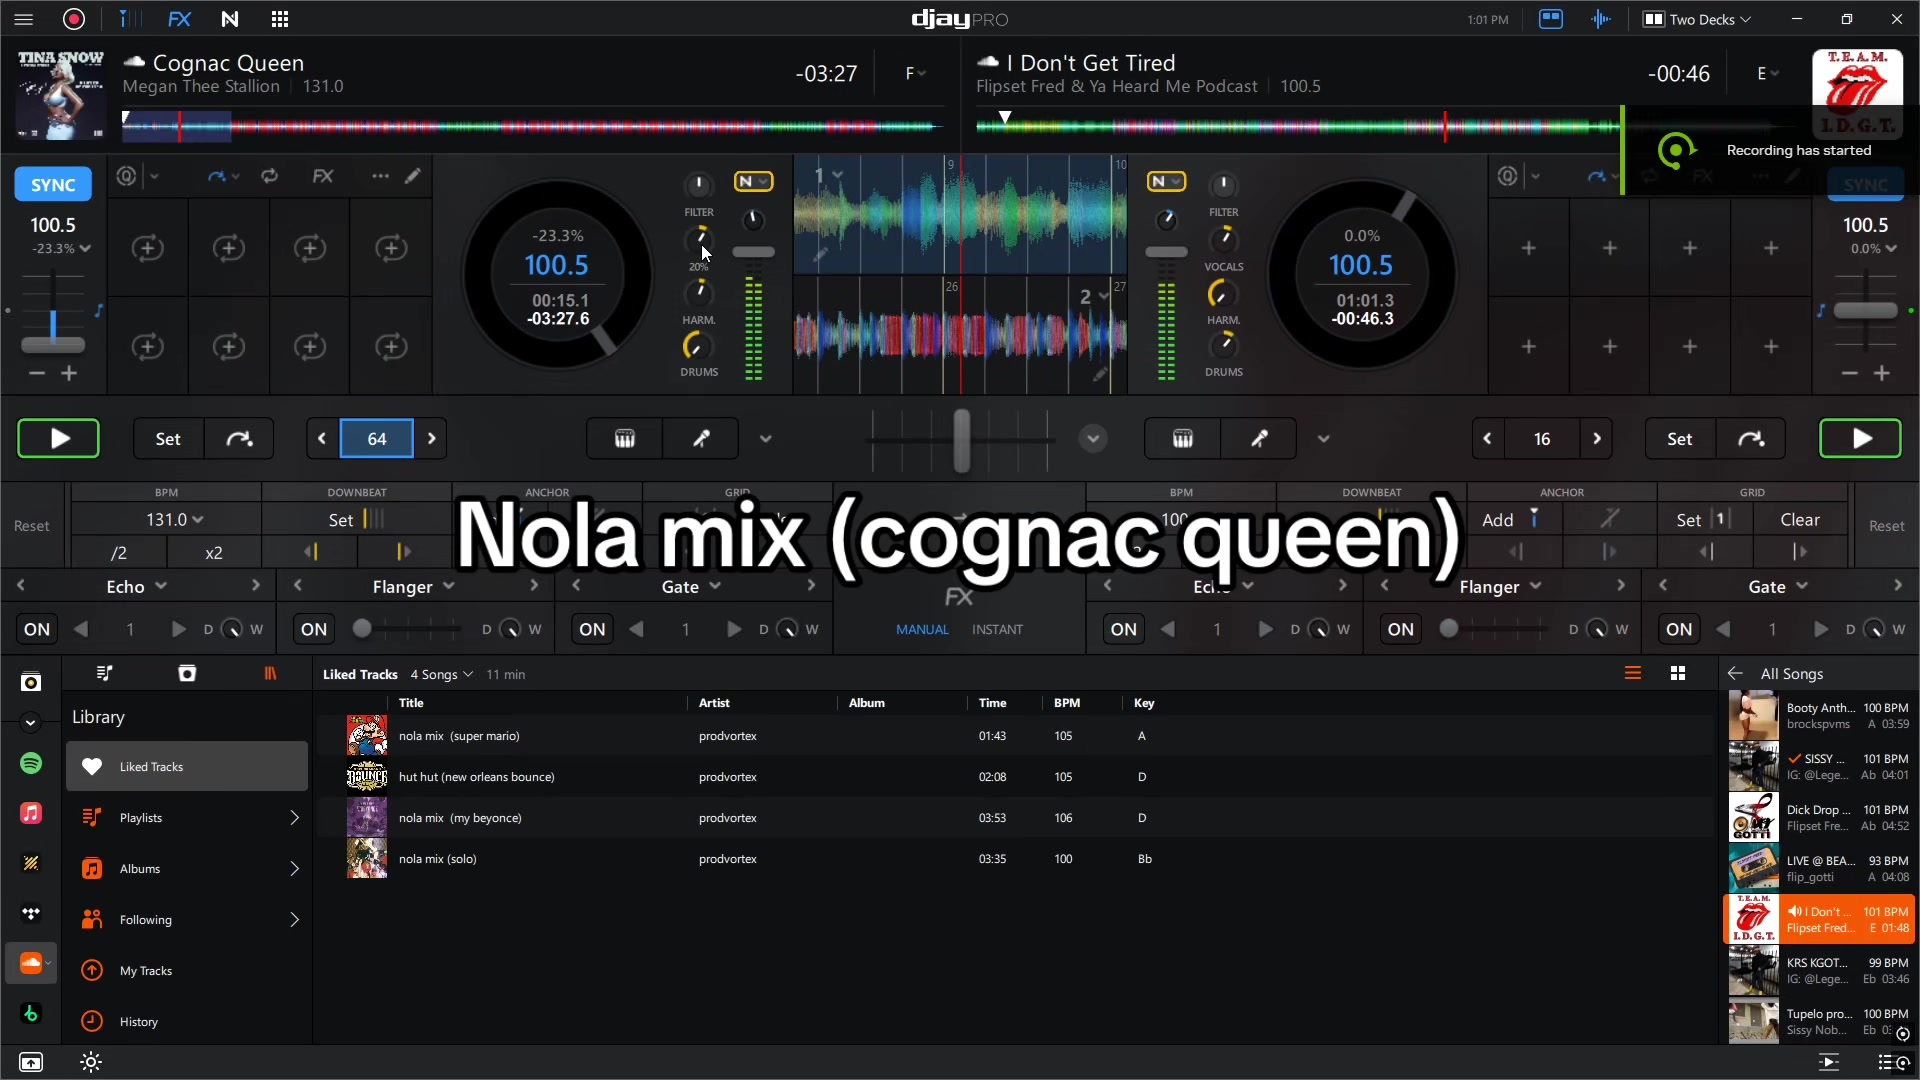Open the Spotify source in sidebar
This screenshot has width=1920, height=1080.
(31, 764)
